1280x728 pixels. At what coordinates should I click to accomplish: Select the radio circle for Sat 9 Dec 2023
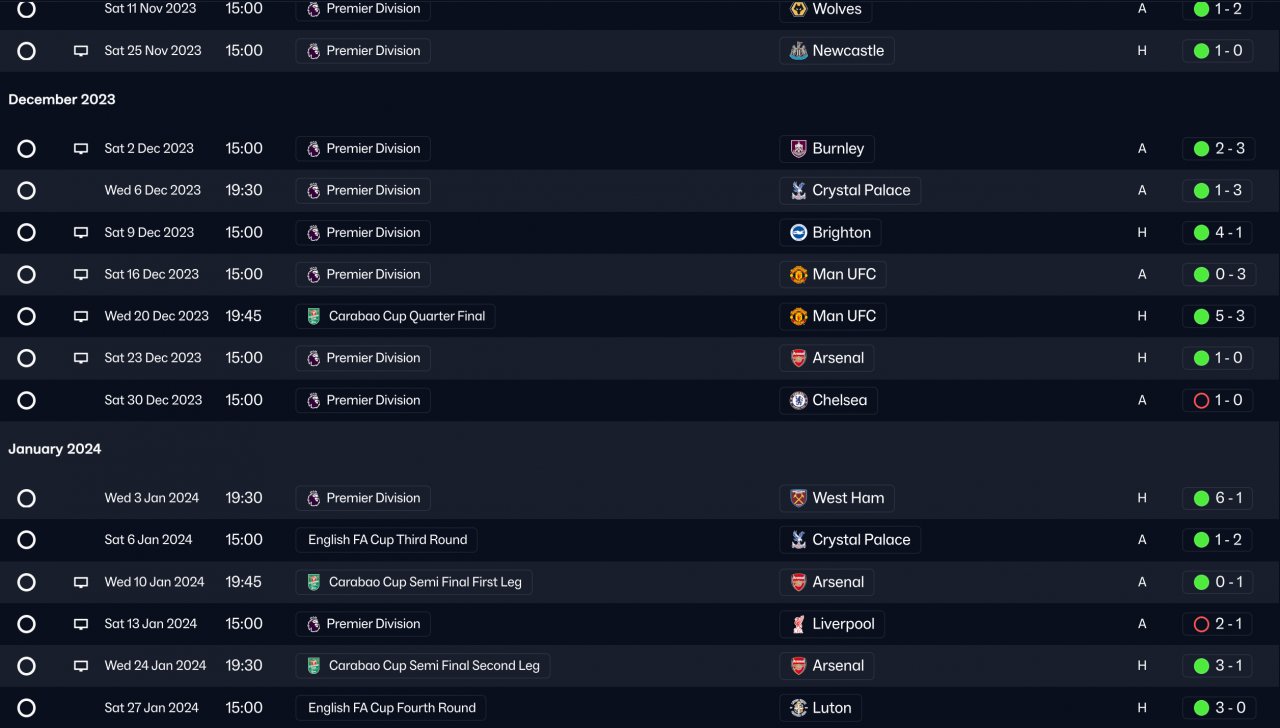27,233
